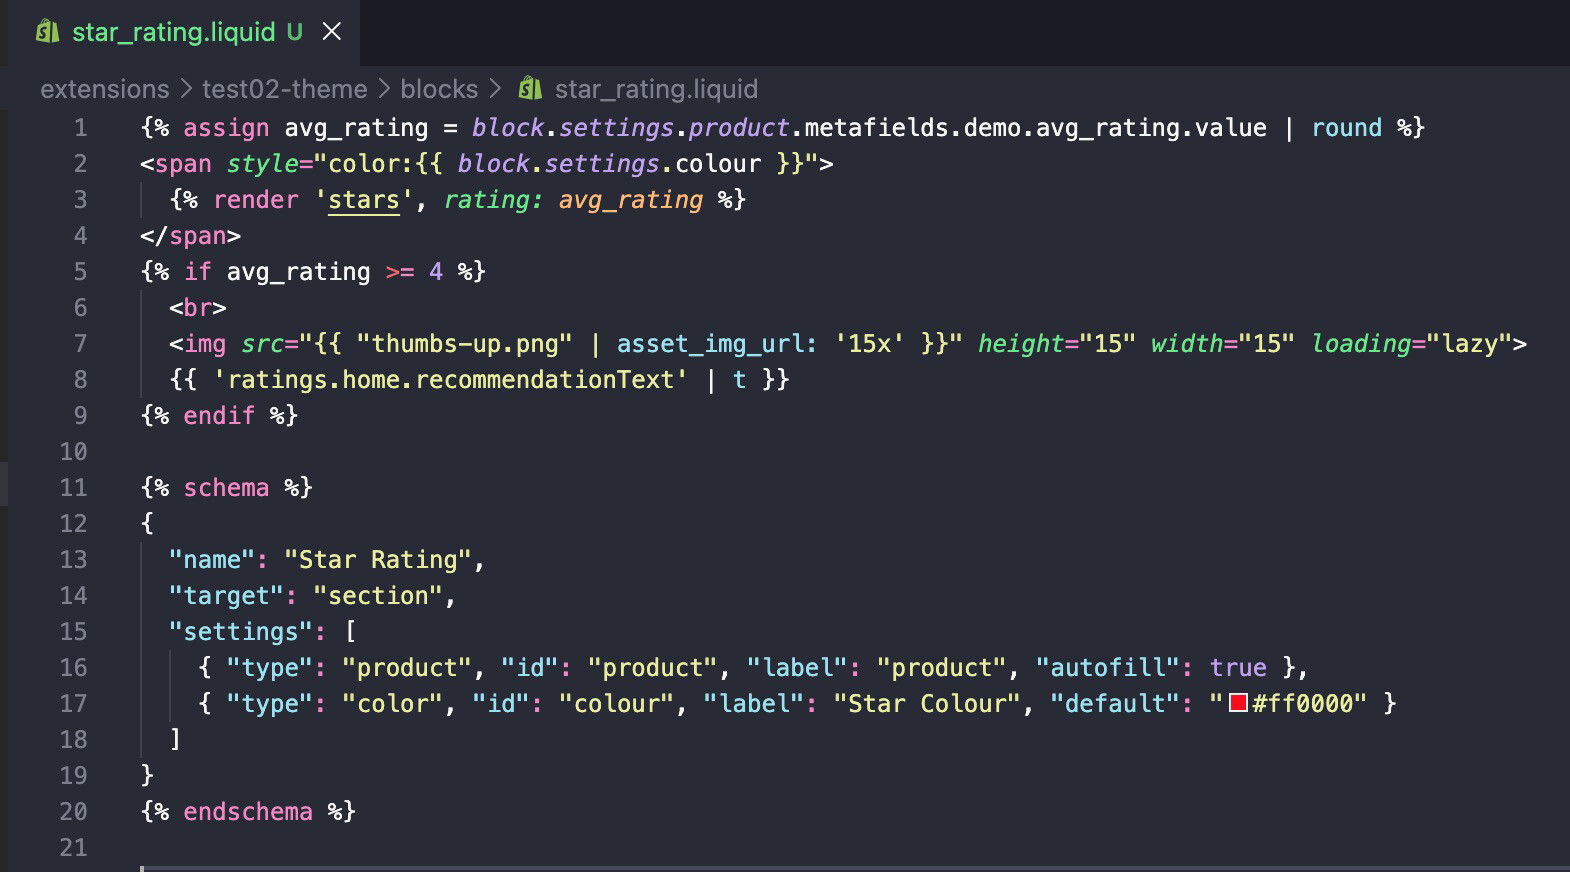Click line number 17 in the gutter
The height and width of the screenshot is (872, 1570).
click(73, 704)
